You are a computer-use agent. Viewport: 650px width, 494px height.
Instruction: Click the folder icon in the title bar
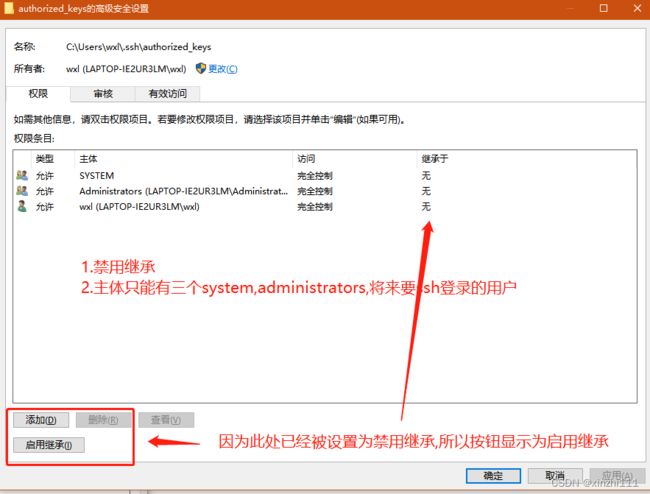(8, 8)
